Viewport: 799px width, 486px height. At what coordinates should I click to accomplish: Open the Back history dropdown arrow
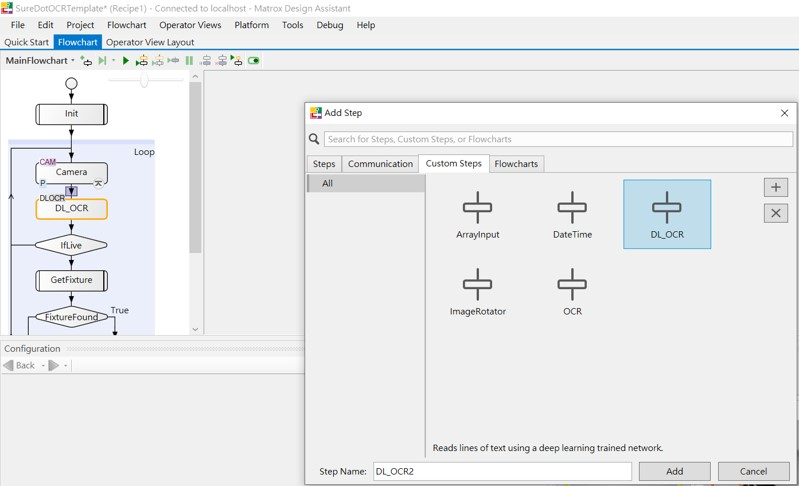(43, 365)
